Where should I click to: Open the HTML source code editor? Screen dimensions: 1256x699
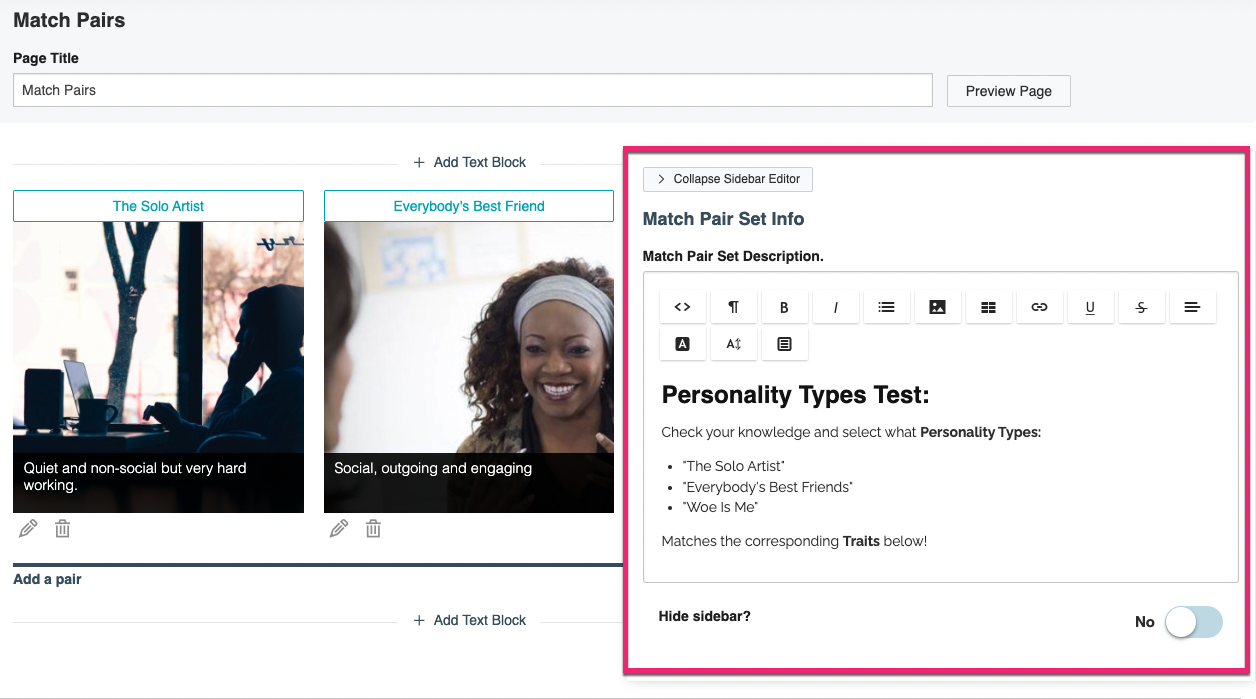click(x=683, y=307)
